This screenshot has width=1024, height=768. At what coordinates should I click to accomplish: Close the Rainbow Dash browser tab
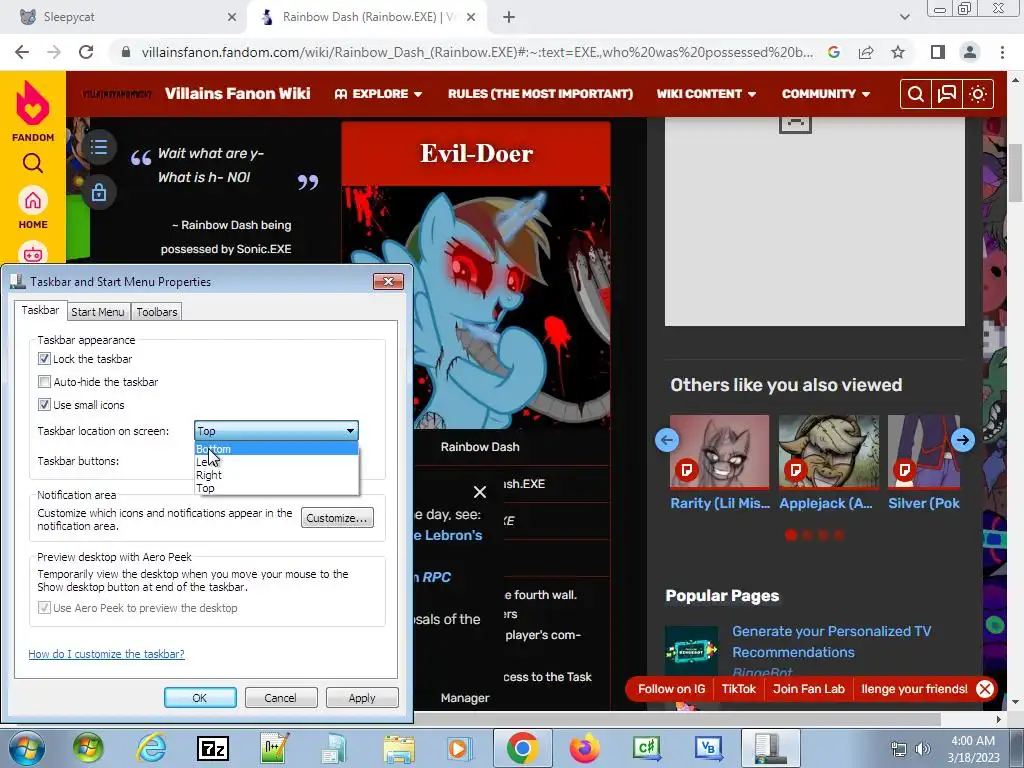click(x=471, y=17)
